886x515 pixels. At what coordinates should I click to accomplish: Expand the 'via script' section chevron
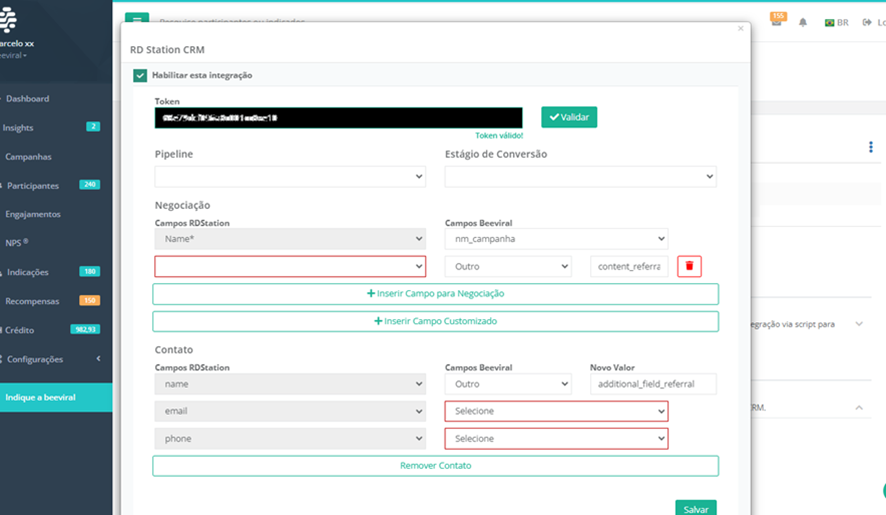tap(859, 324)
